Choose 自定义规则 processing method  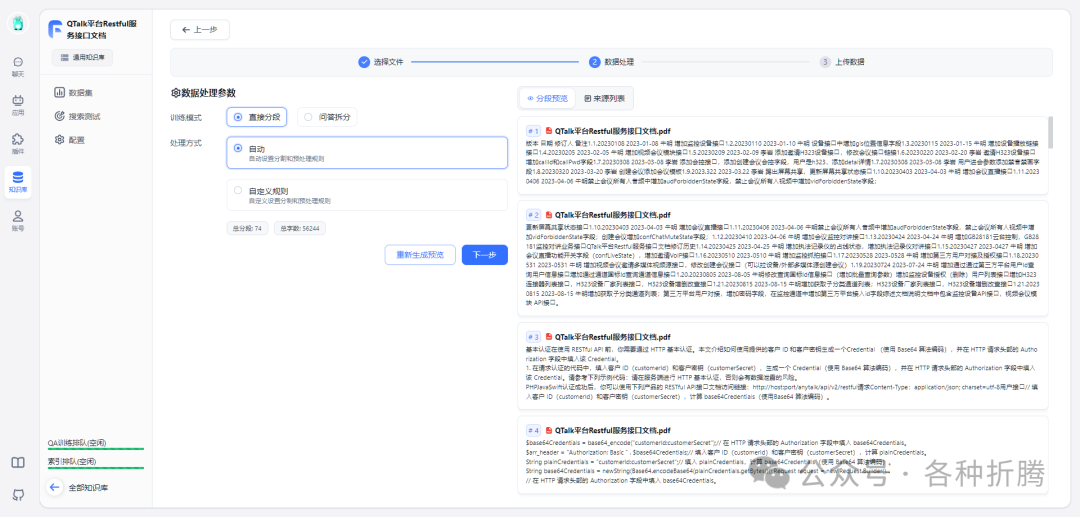click(x=366, y=195)
